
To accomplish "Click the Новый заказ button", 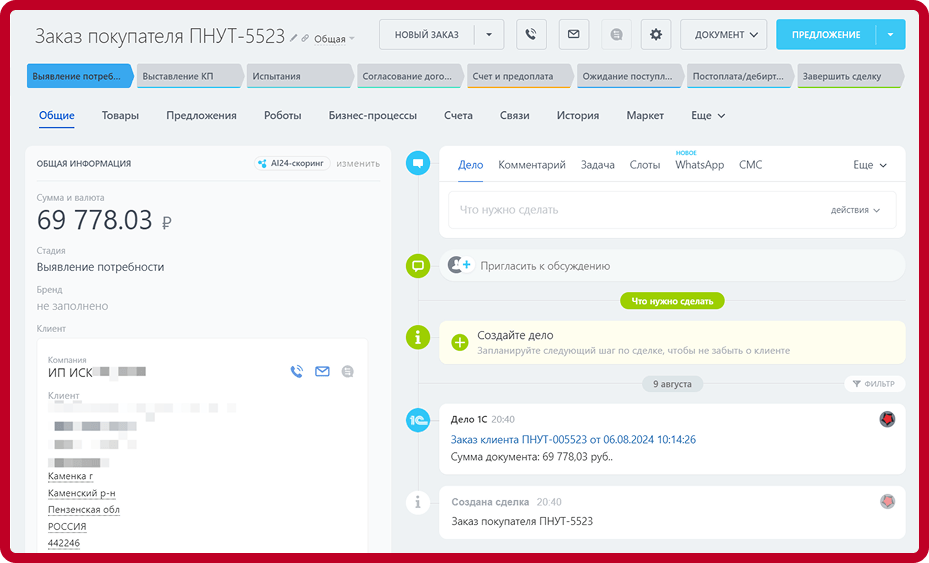I will (427, 34).
